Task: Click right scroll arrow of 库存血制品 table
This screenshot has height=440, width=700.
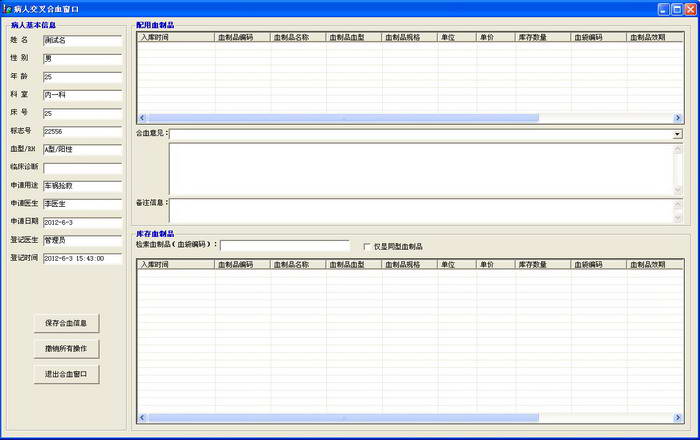Action: pos(678,418)
